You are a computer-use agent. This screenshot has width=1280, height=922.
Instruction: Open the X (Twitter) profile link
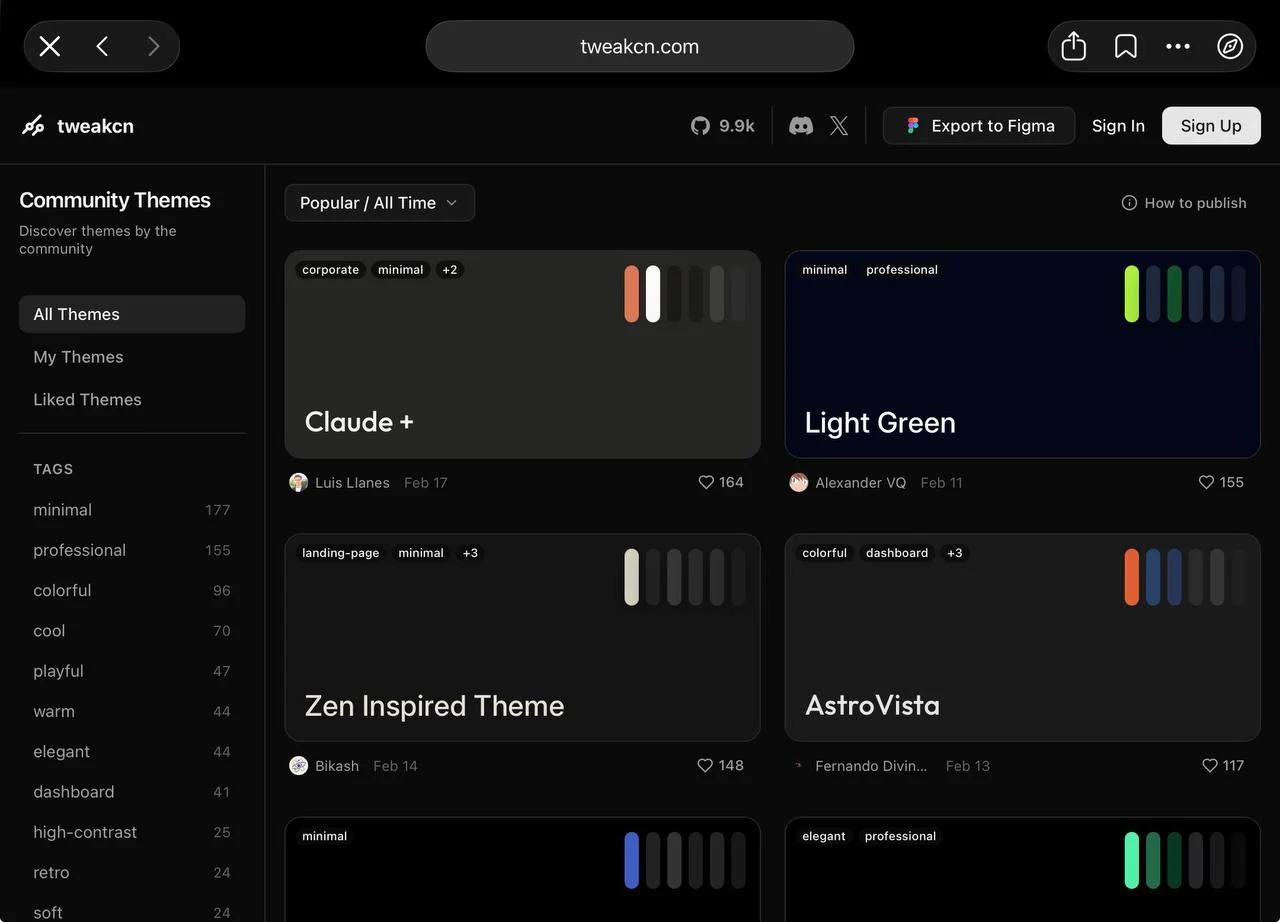coord(839,126)
